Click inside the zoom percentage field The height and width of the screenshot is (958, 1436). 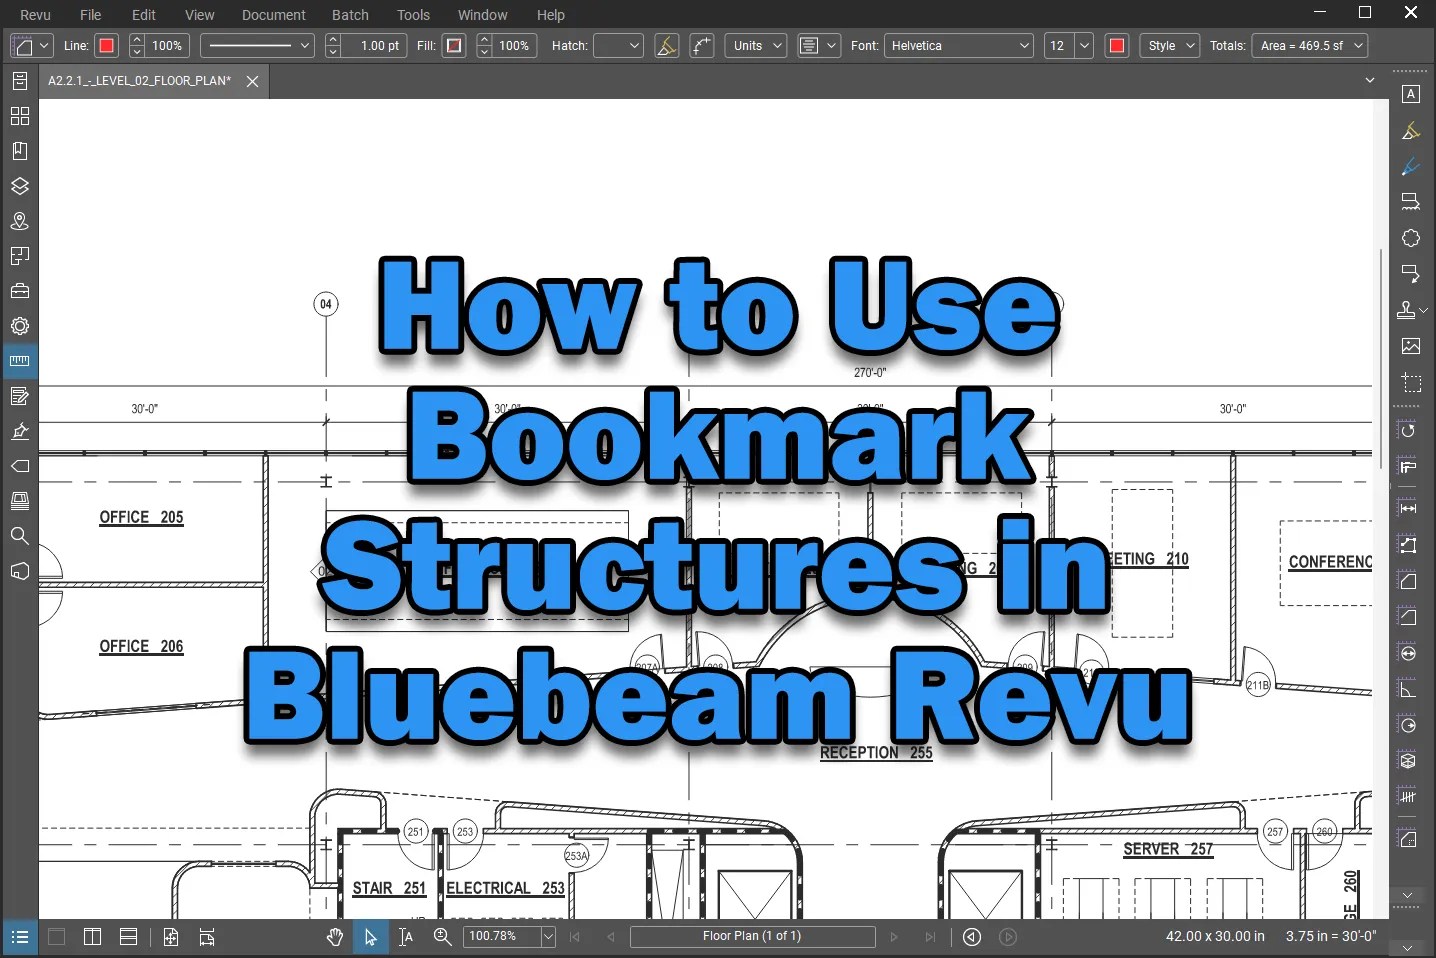(x=500, y=937)
